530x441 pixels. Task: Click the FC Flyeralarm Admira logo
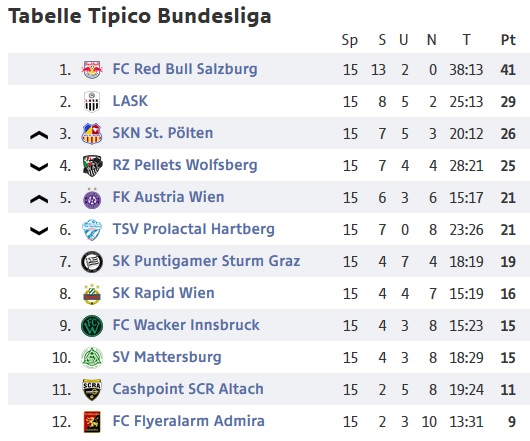[x=92, y=422]
